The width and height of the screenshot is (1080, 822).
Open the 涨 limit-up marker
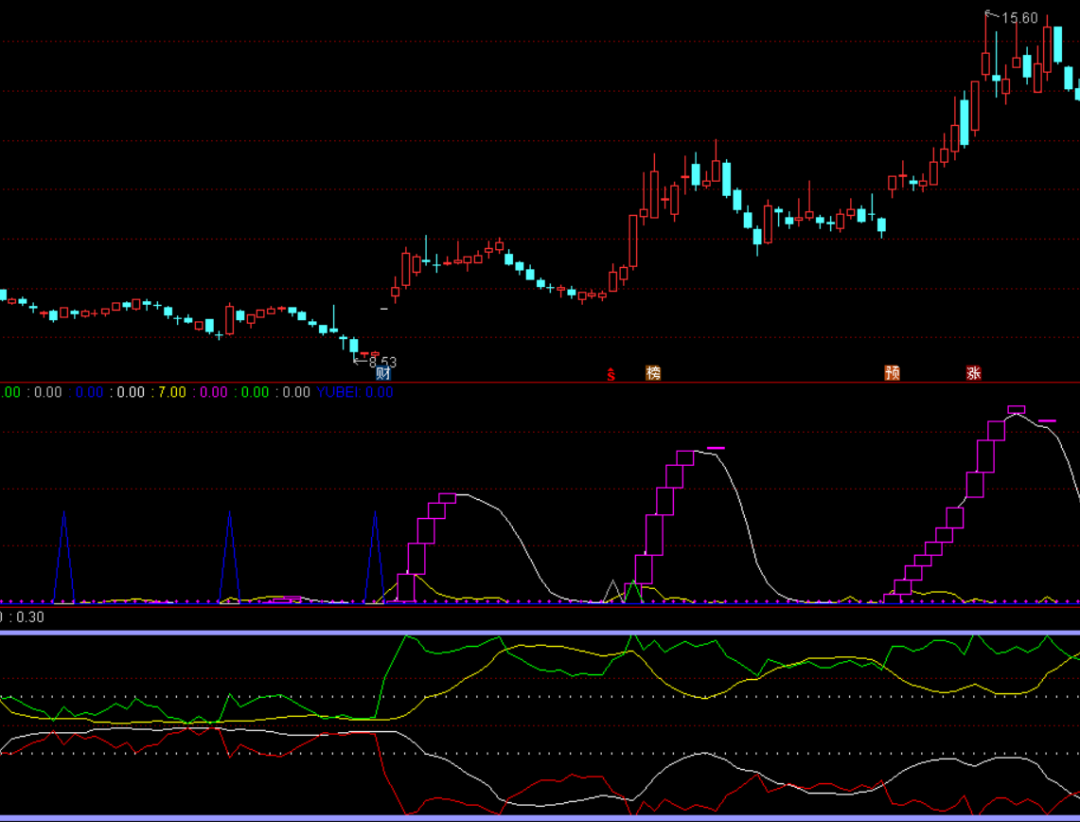coord(973,373)
